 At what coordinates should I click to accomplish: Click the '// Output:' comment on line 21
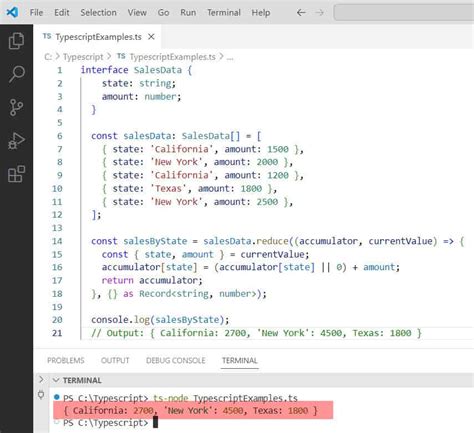click(118, 333)
